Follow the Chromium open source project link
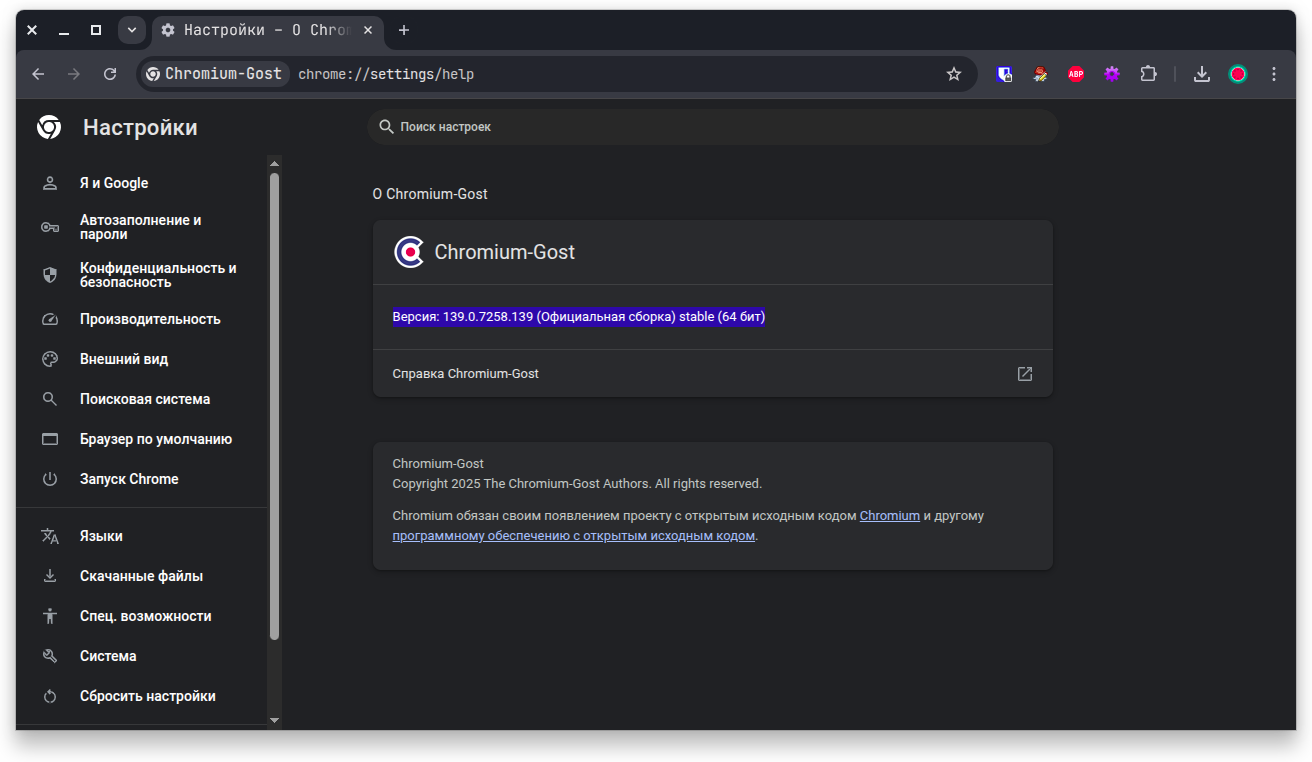The image size is (1312, 762). tap(889, 516)
